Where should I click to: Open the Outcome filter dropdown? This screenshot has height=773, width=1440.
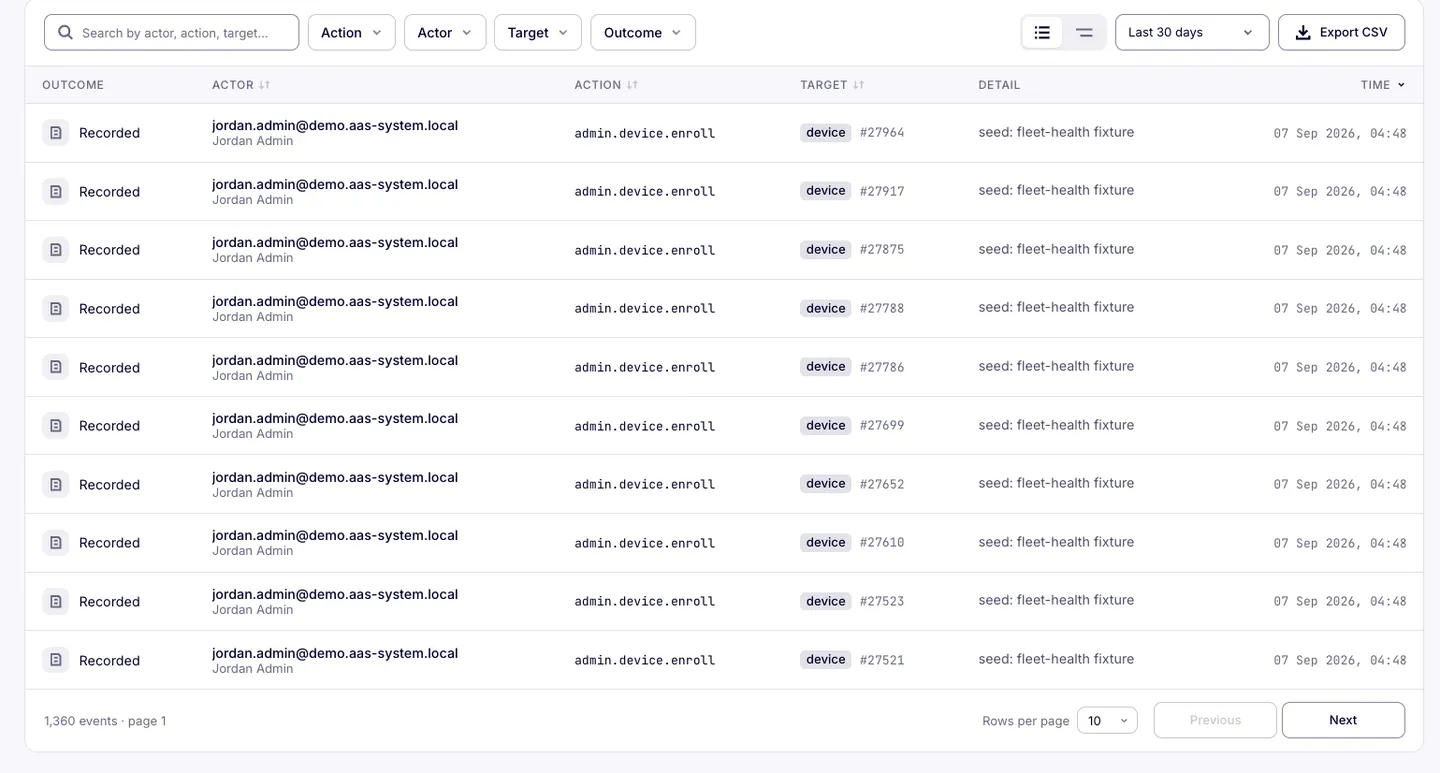(x=643, y=33)
